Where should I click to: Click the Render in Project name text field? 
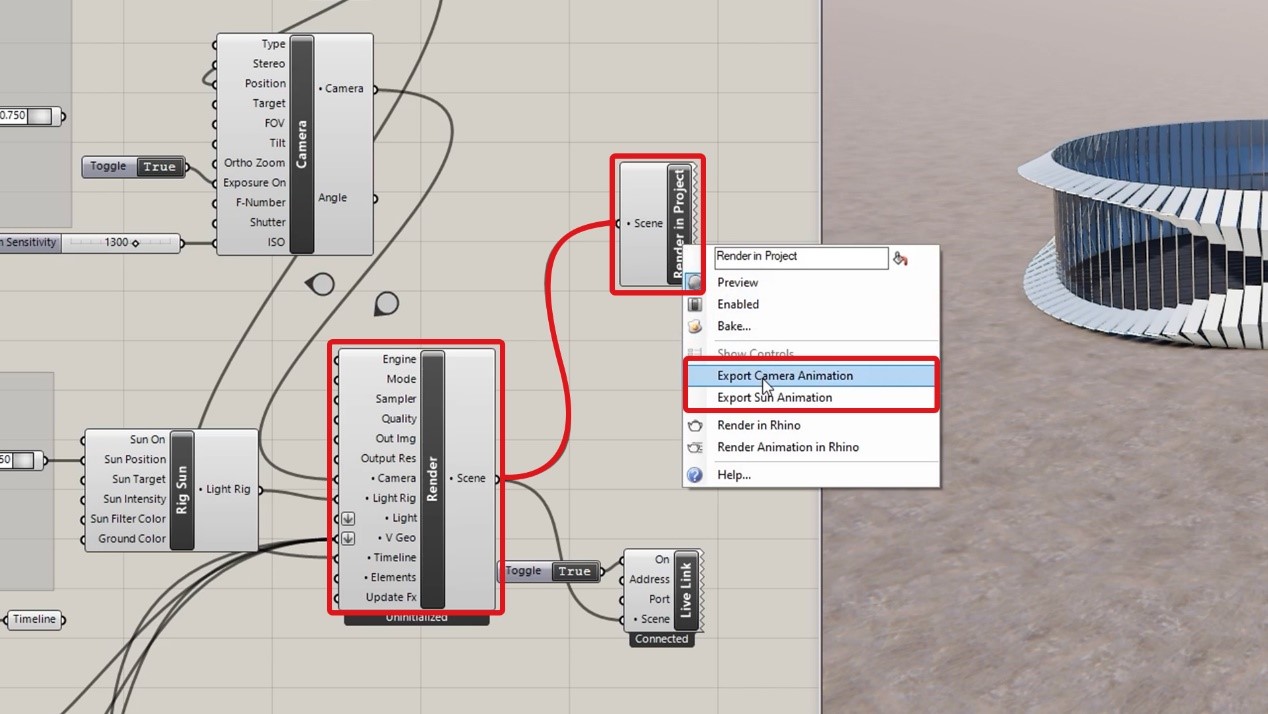tap(800, 257)
